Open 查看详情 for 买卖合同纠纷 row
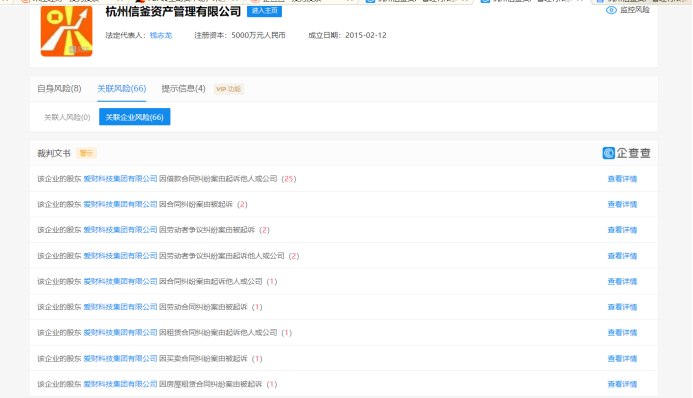This screenshot has height=398, width=693. coord(622,358)
